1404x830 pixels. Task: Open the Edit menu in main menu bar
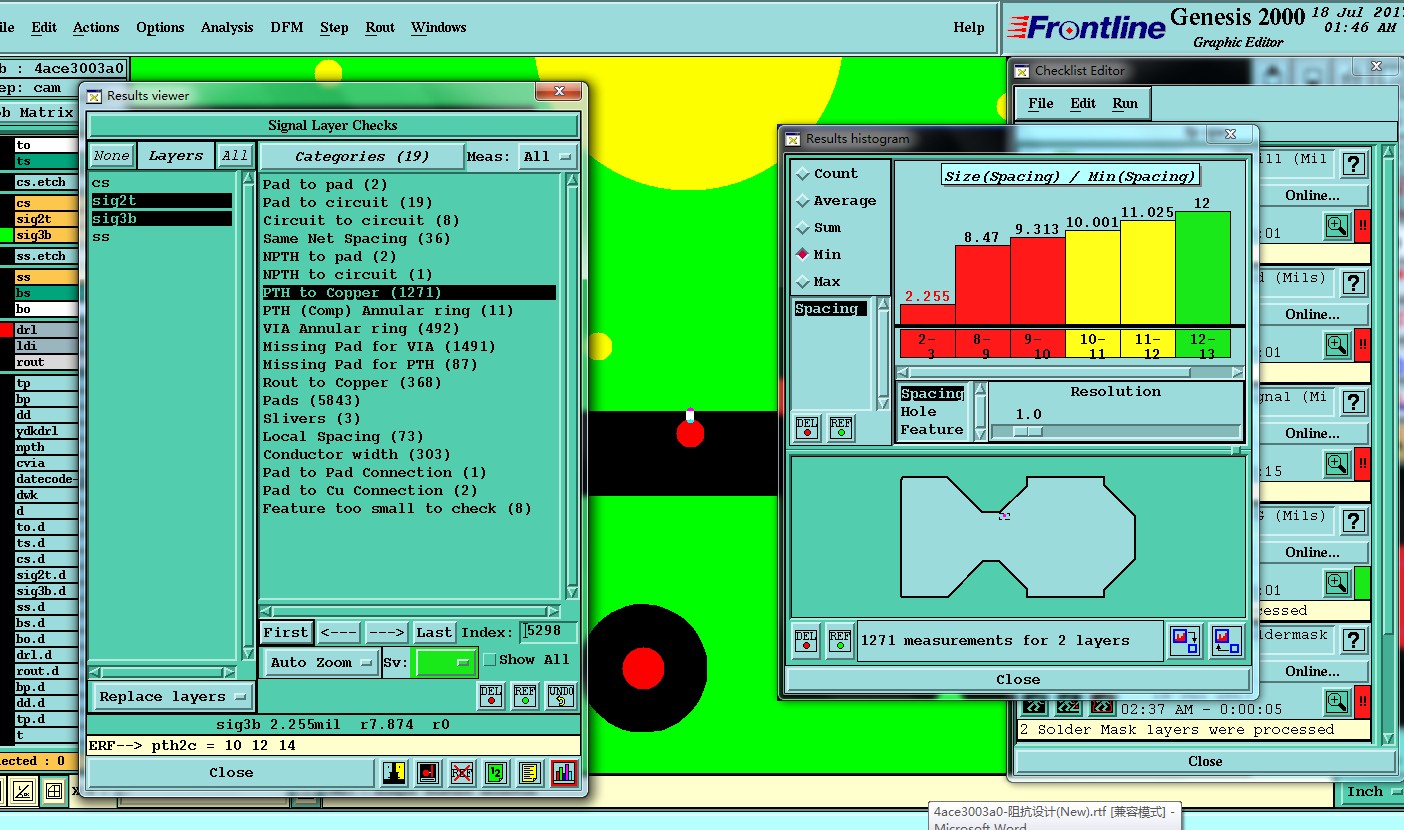(44, 28)
